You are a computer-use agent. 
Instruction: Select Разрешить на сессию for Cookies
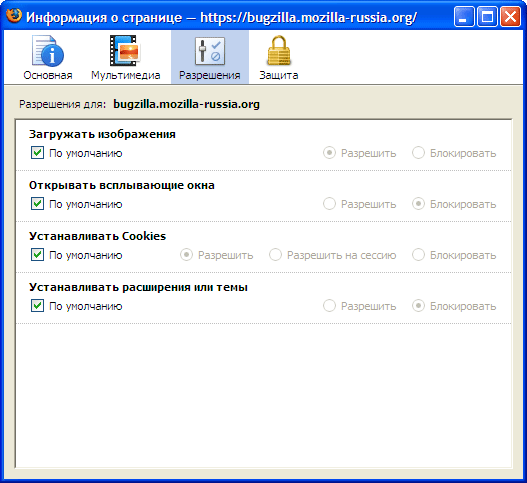275,255
